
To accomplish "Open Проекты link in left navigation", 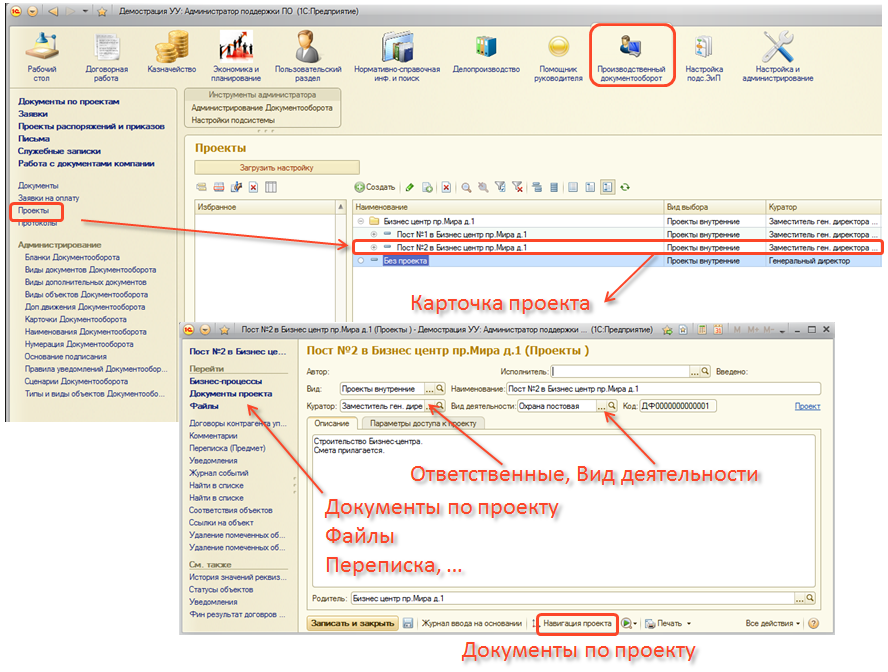I will [33, 211].
